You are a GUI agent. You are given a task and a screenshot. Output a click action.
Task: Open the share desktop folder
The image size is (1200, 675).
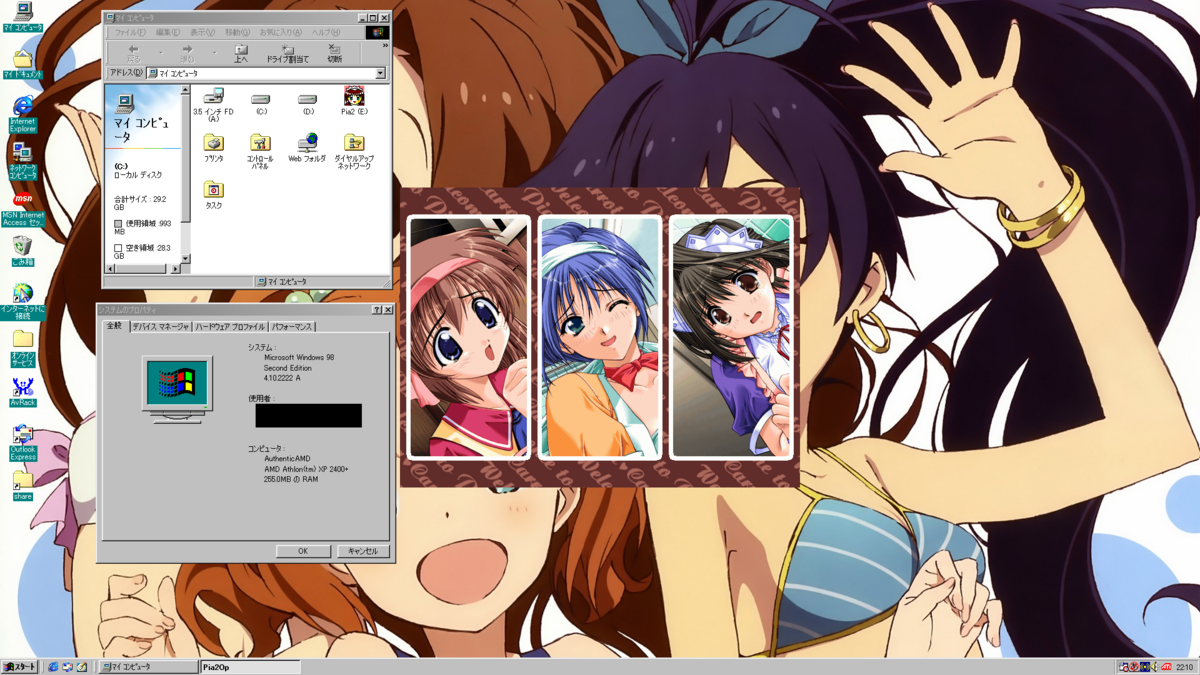pyautogui.click(x=22, y=487)
